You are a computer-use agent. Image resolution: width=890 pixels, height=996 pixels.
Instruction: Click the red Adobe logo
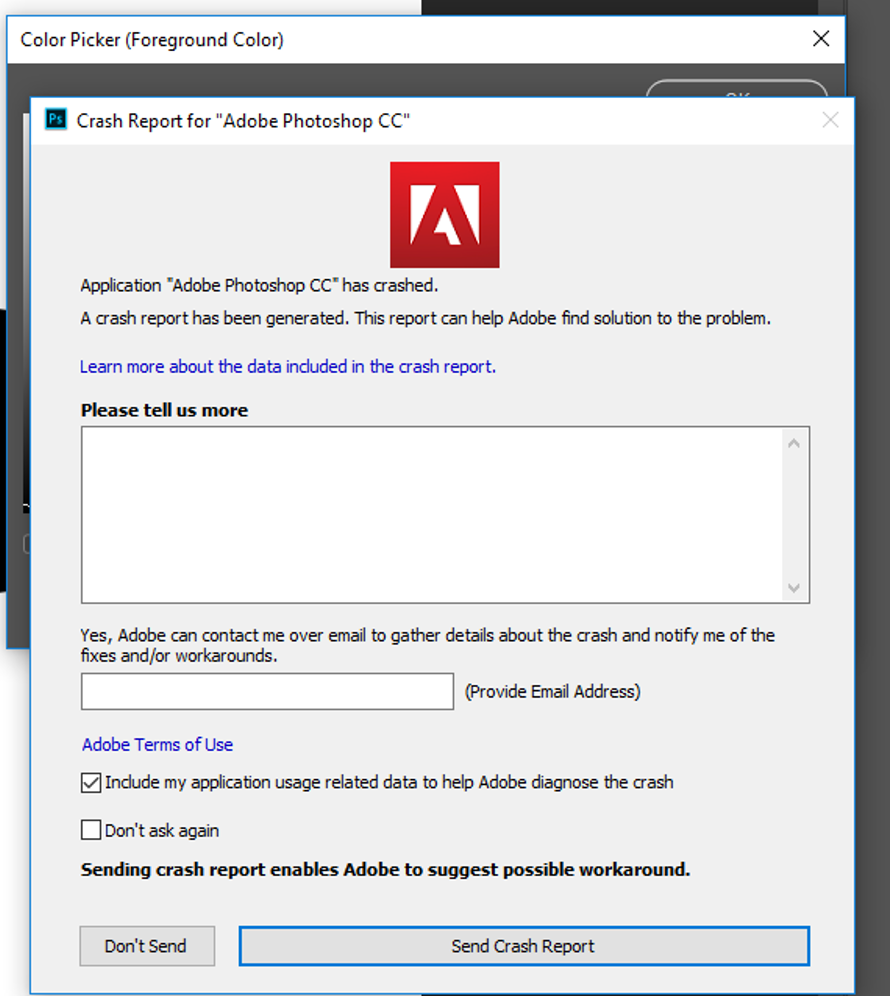coord(444,214)
